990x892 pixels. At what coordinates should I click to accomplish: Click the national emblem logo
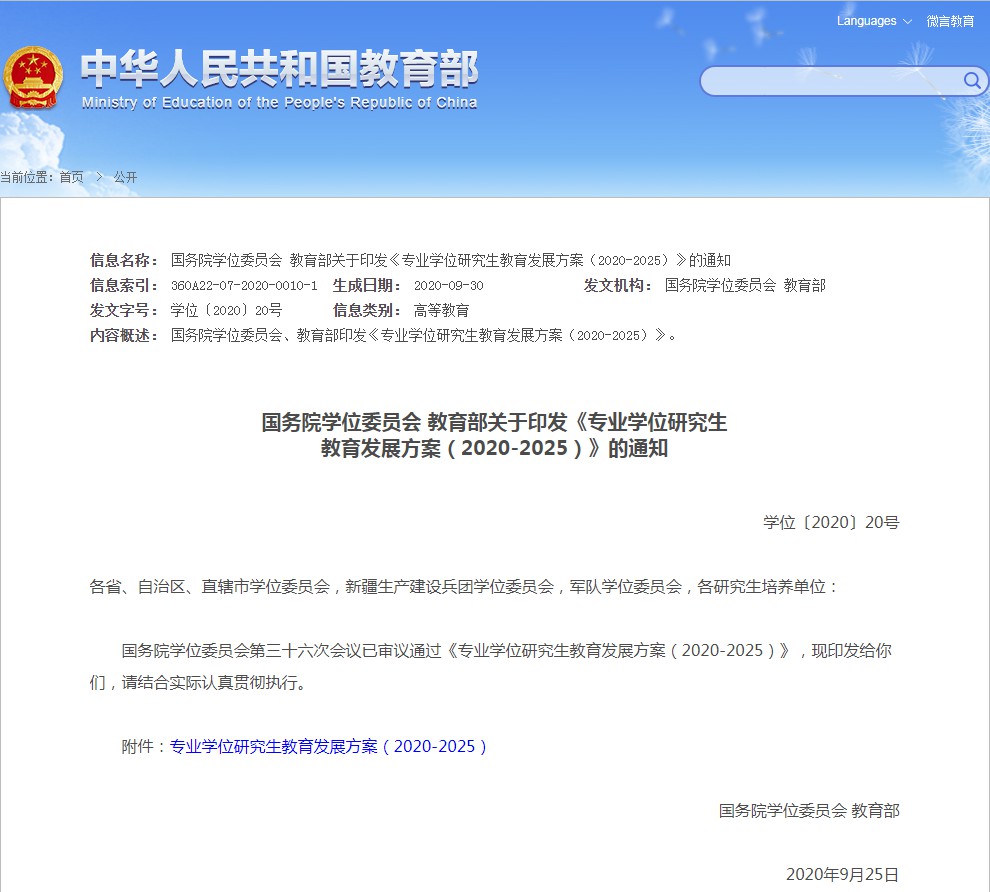32,77
